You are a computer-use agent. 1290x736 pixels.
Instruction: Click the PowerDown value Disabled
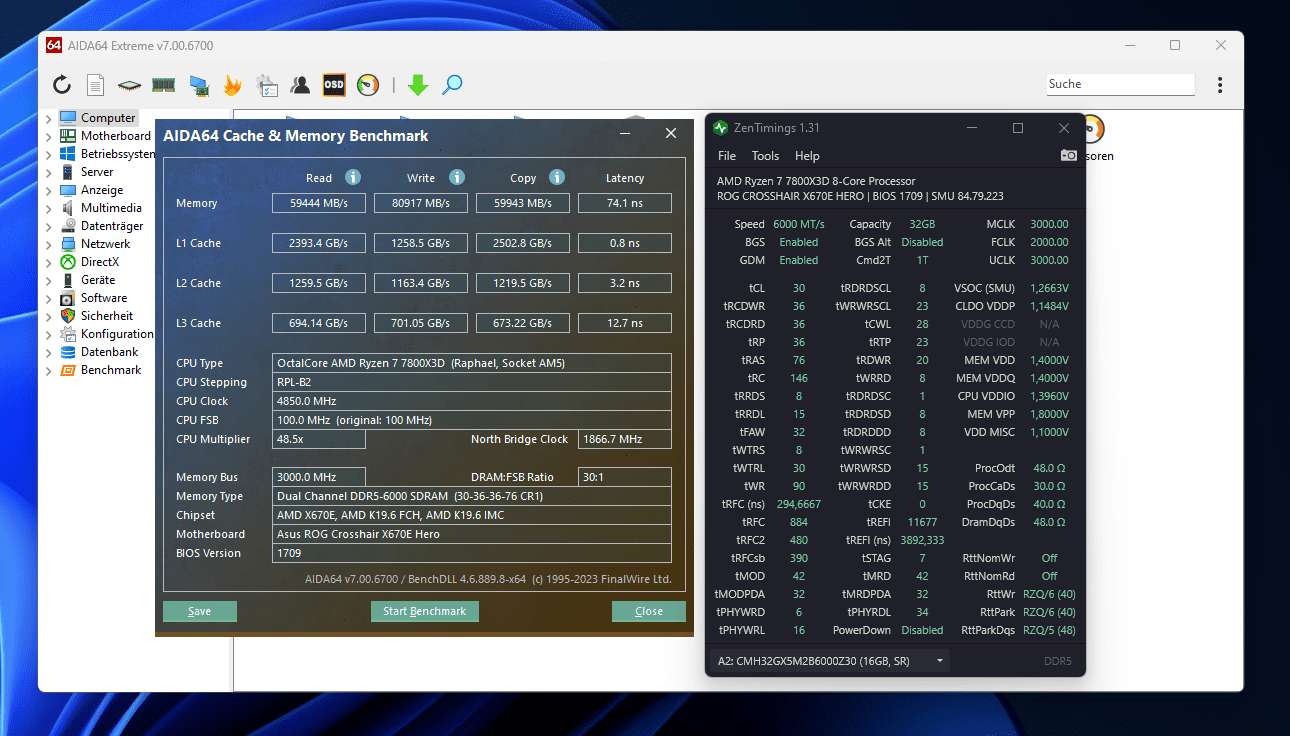[x=922, y=630]
